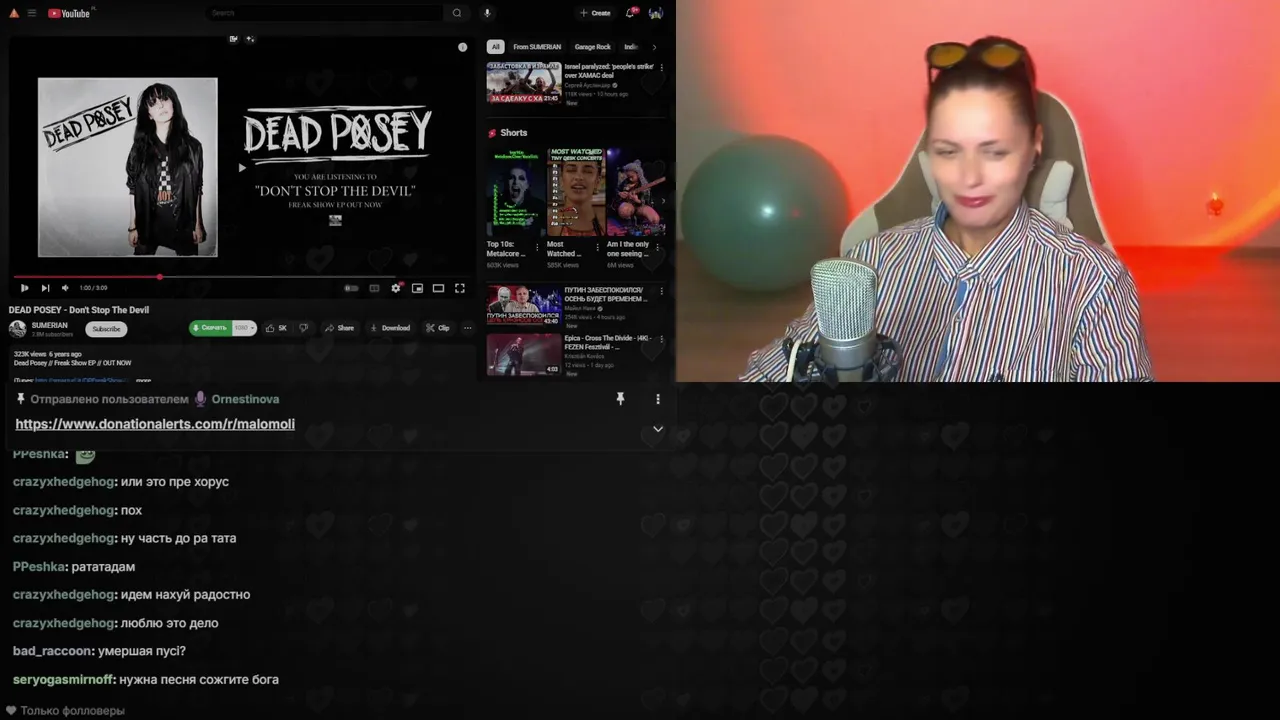
Task: Click the green Скачать download button
Action: point(211,328)
